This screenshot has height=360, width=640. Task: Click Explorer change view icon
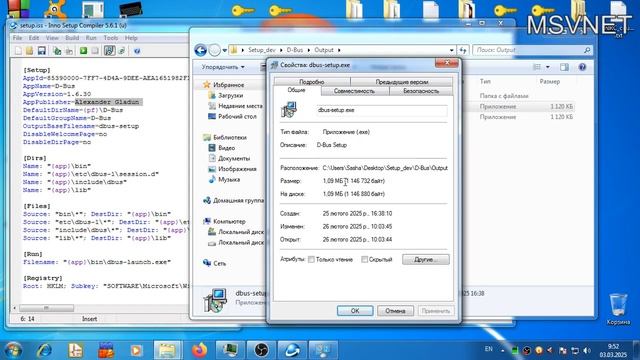tap(537, 67)
